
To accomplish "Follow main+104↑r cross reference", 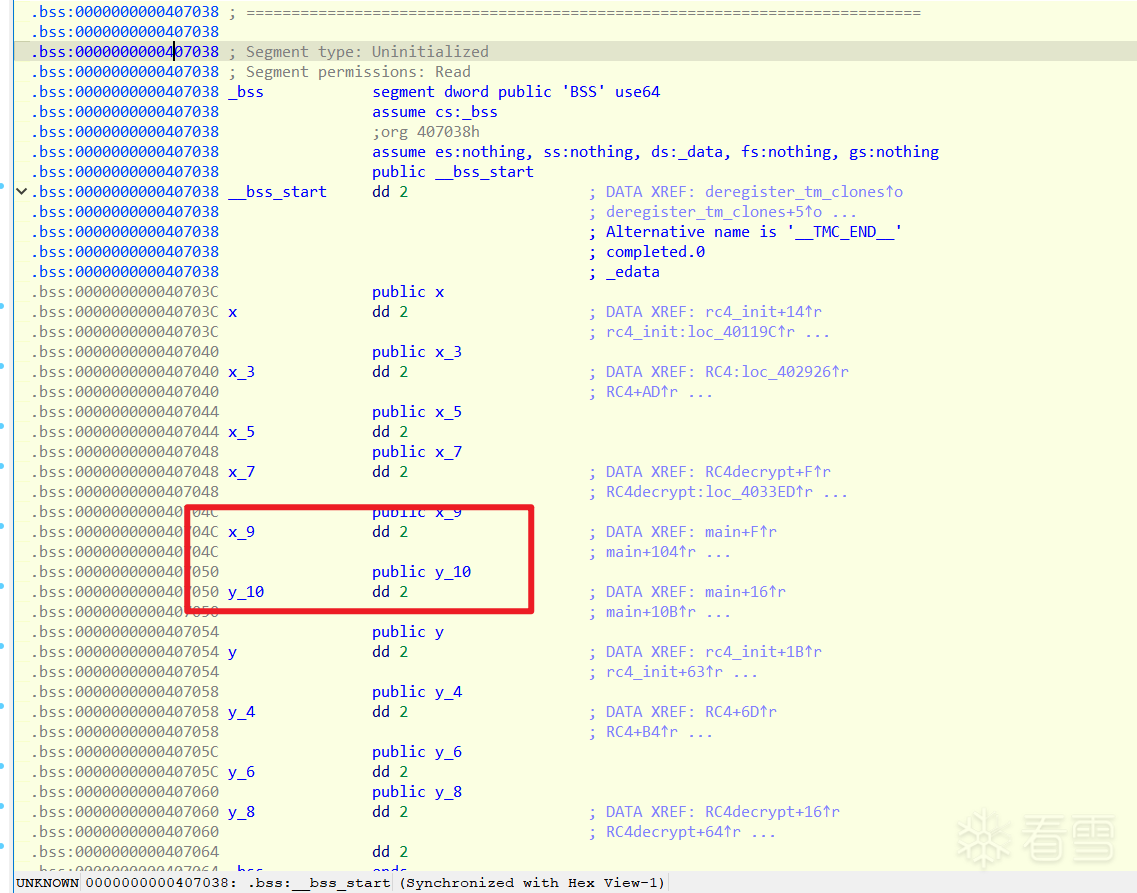I will click(x=650, y=552).
